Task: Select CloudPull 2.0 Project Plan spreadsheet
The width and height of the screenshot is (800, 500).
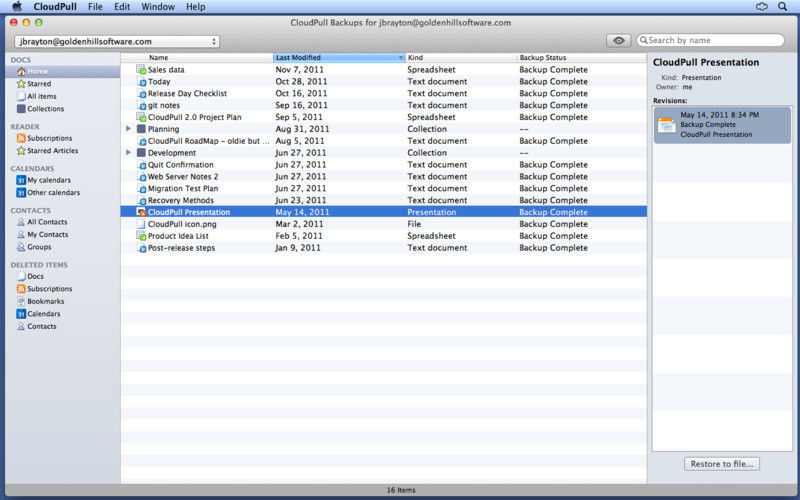Action: click(384, 117)
